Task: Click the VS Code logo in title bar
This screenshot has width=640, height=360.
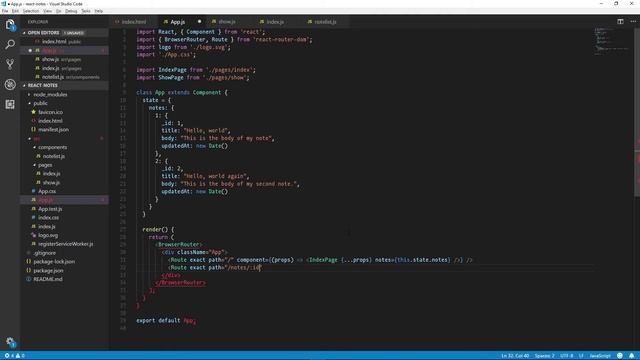Action: click(4, 4)
